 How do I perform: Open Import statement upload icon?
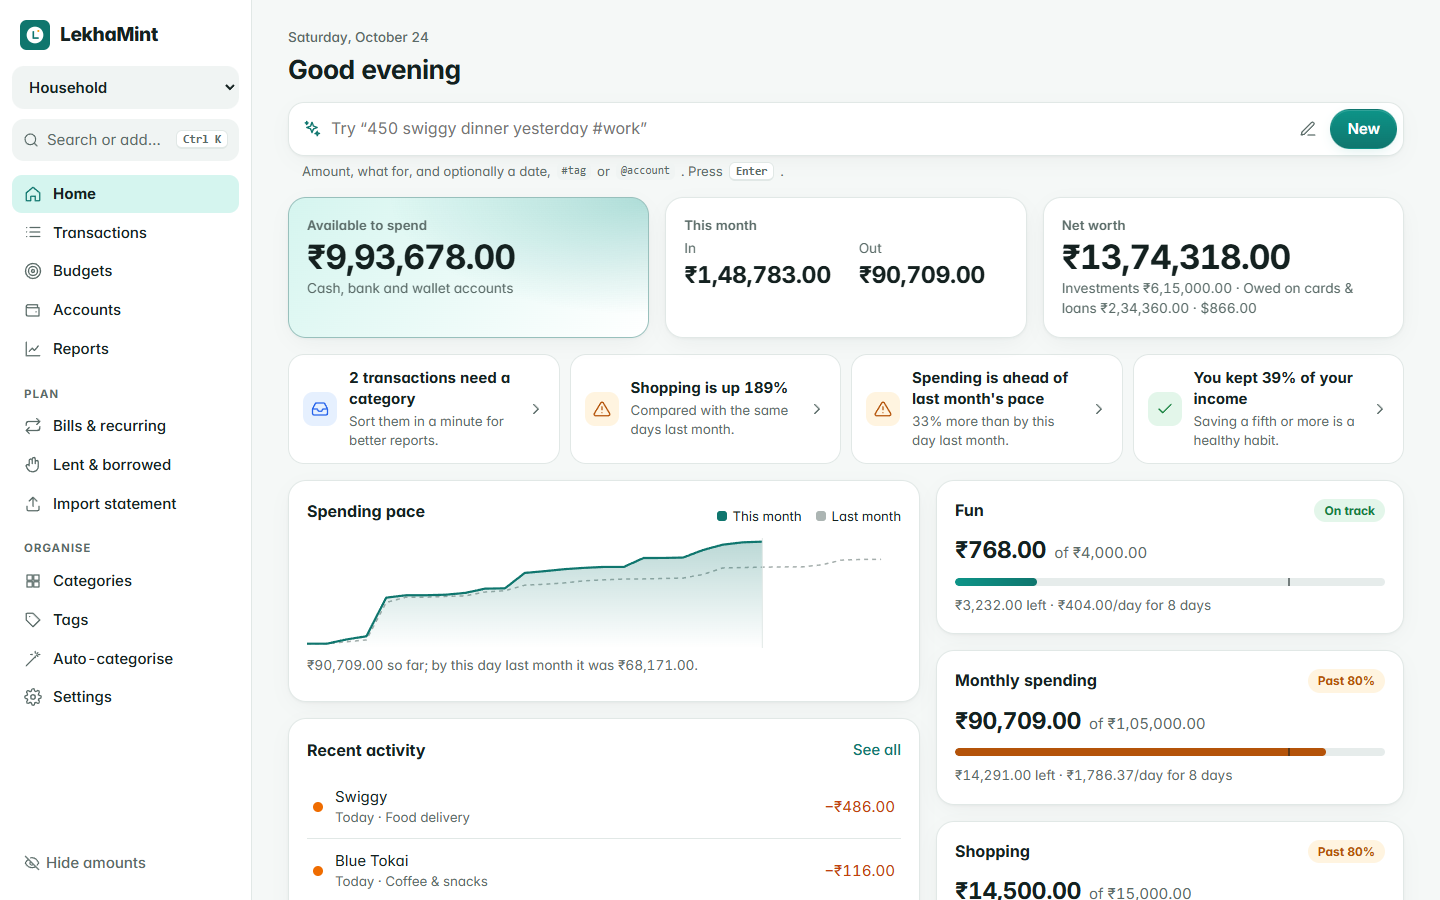tap(33, 504)
